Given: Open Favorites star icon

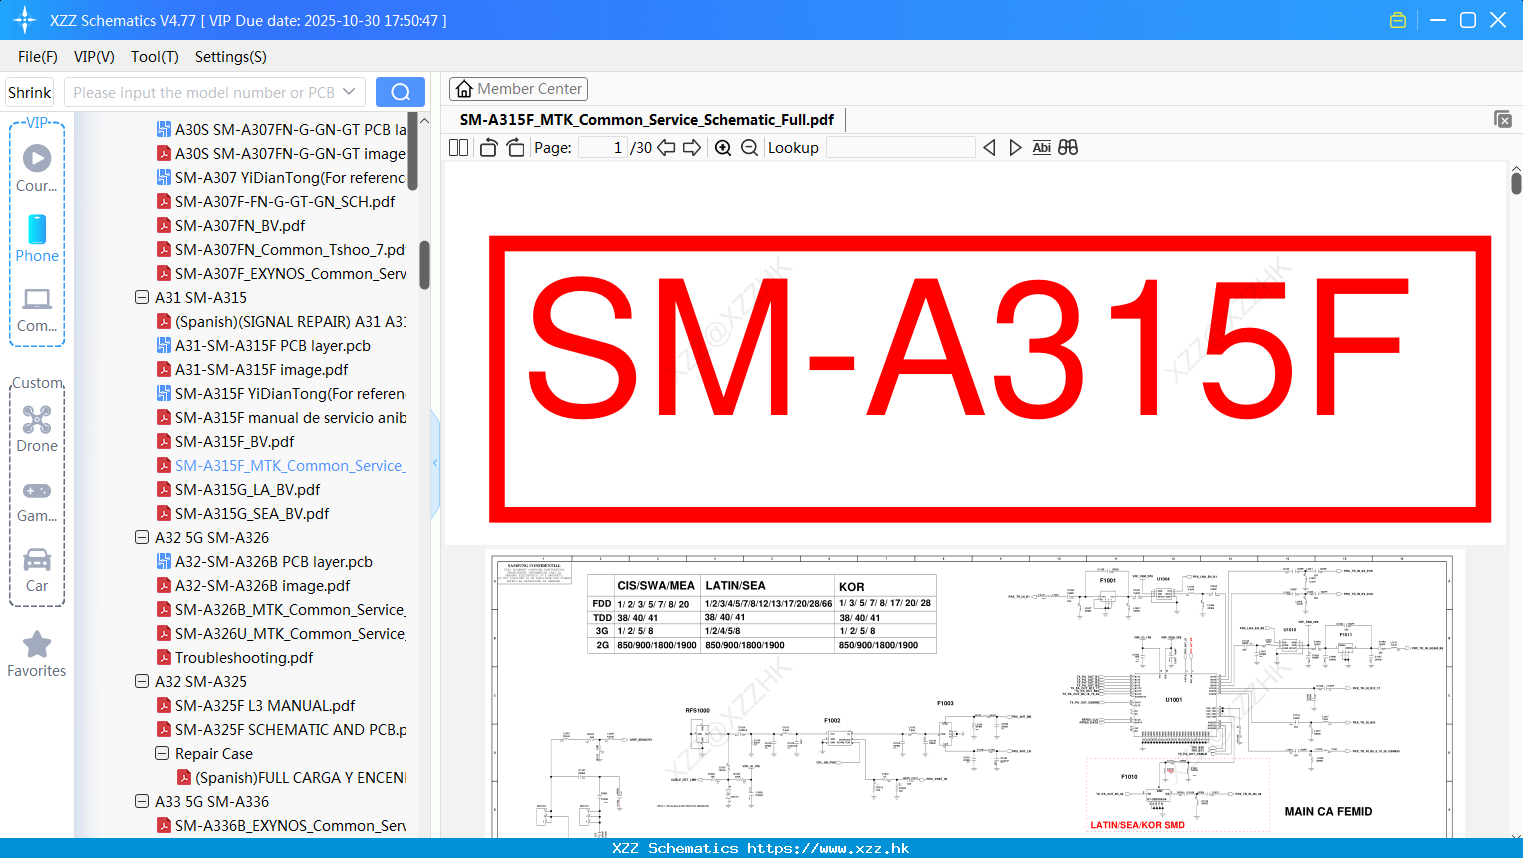Looking at the screenshot, I should (37, 655).
